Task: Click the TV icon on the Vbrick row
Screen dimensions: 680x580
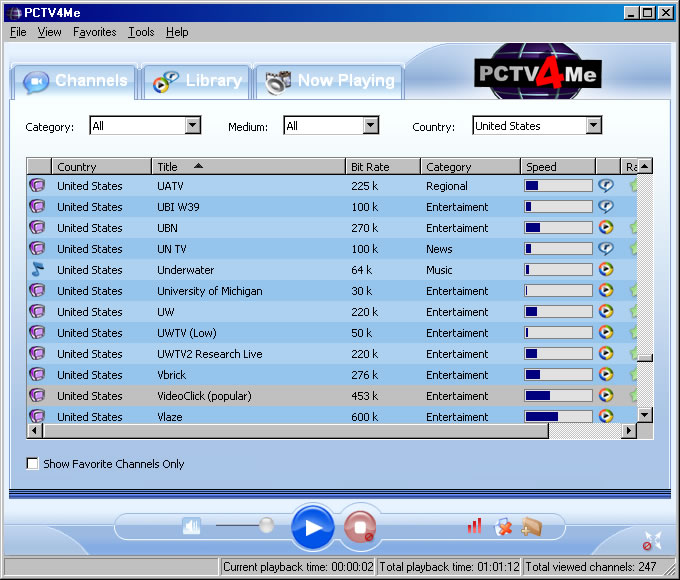Action: pyautogui.click(x=37, y=374)
